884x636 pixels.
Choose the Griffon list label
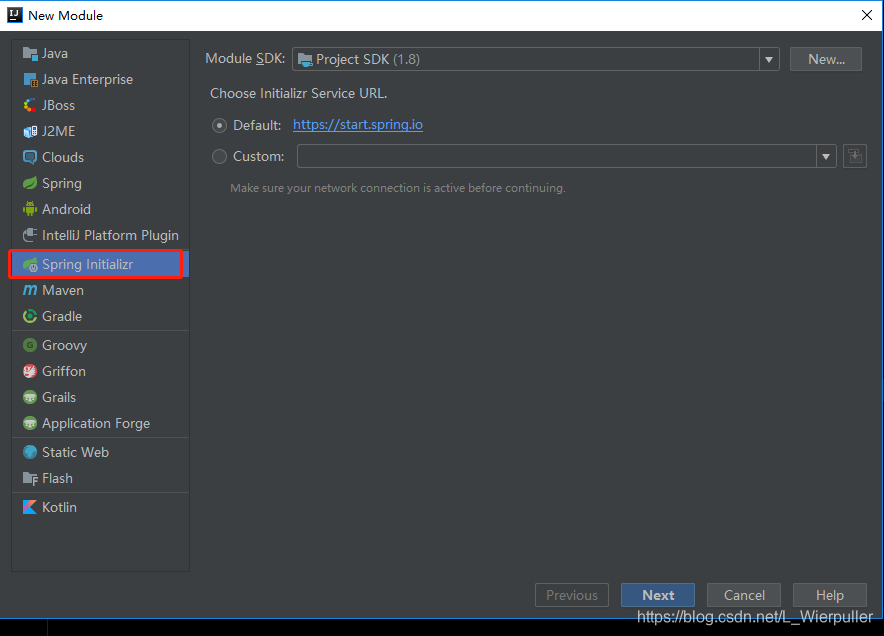coord(64,372)
